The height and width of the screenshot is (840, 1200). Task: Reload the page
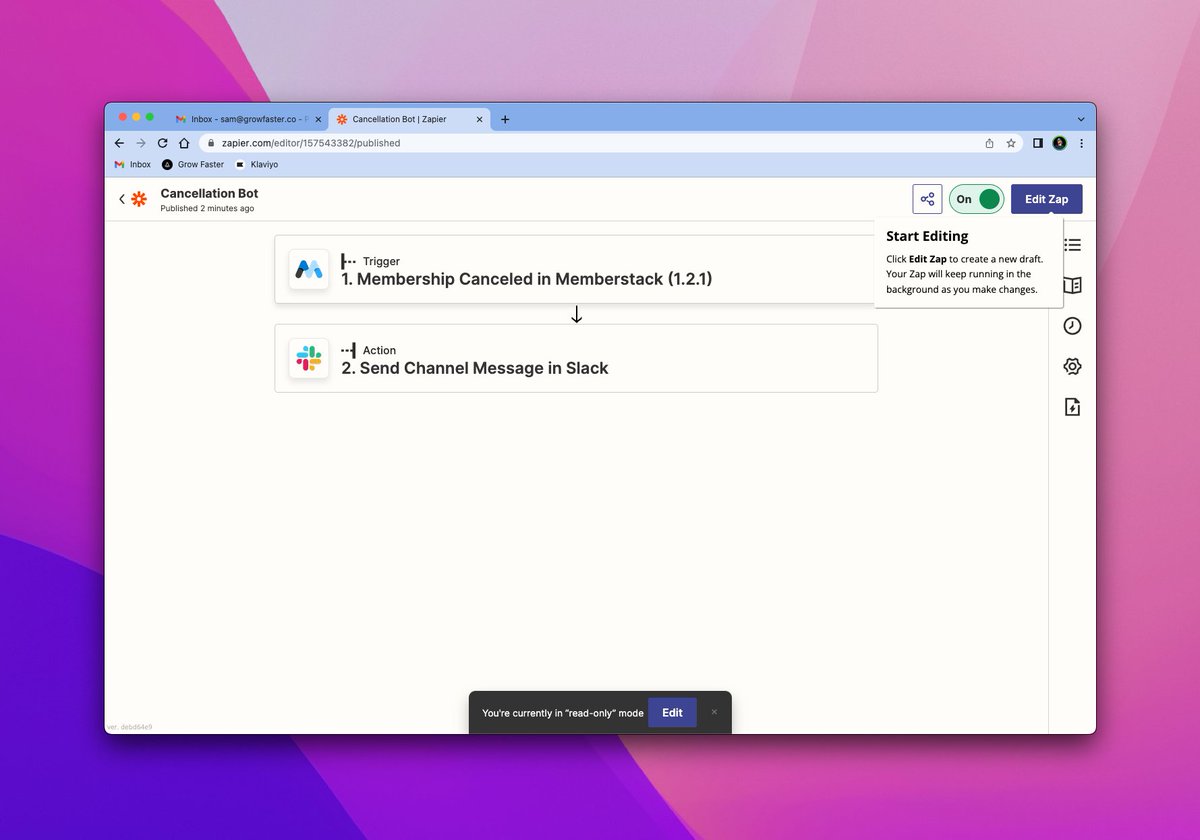162,143
